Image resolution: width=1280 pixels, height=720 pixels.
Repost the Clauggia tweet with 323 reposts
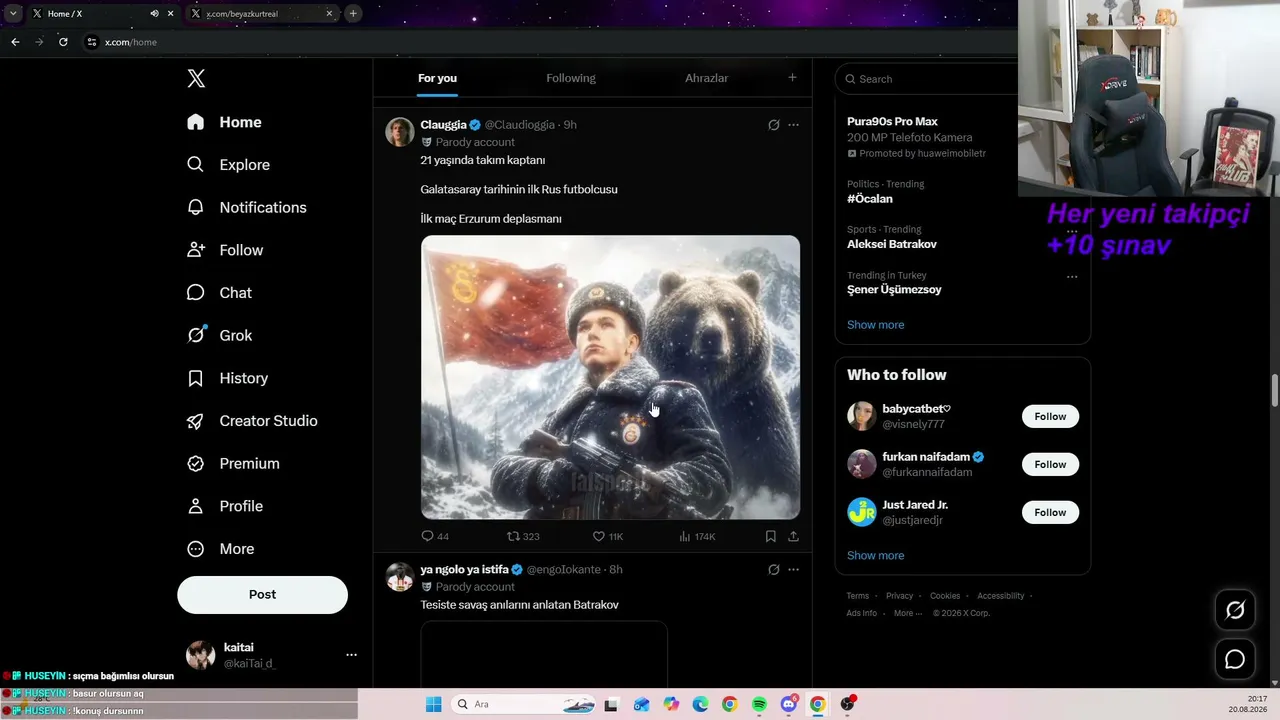(x=523, y=537)
